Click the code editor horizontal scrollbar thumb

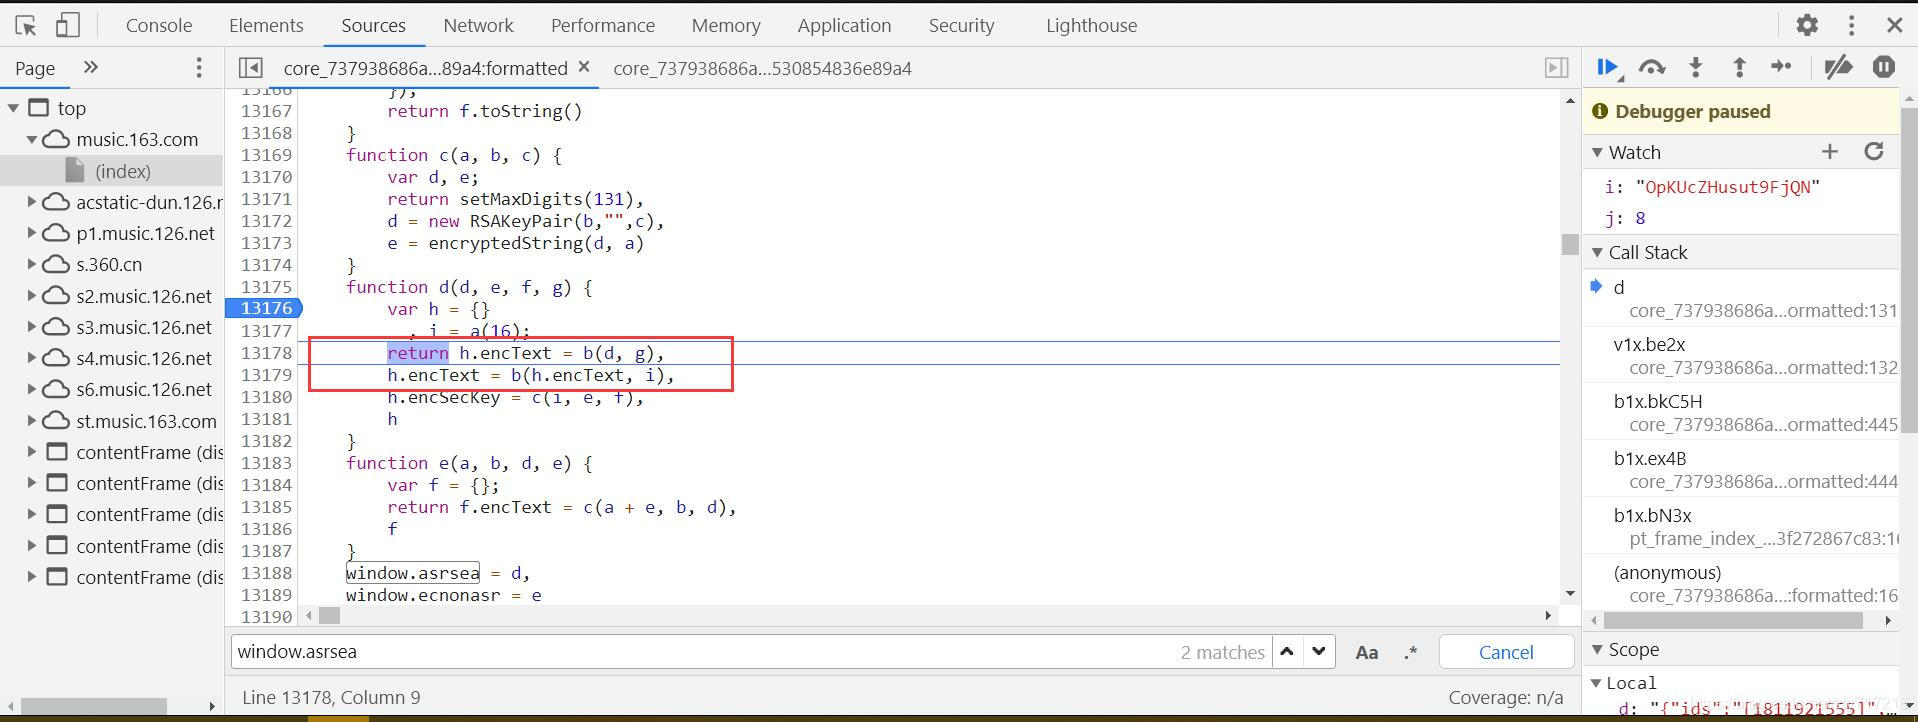[329, 616]
